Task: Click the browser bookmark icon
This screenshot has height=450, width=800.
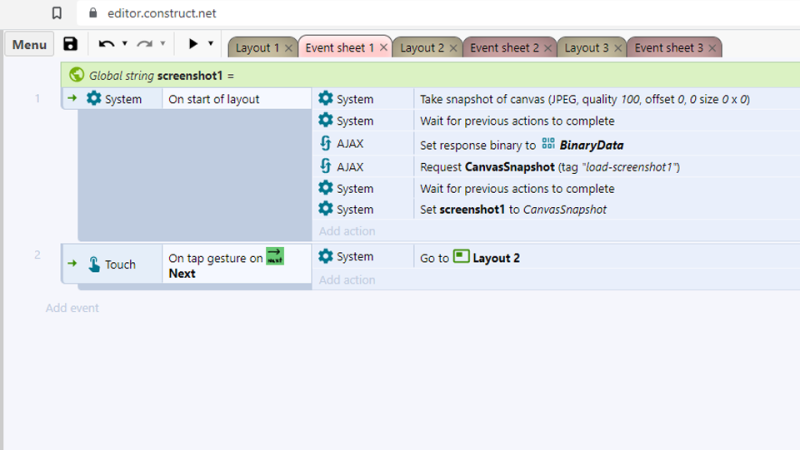Action: click(x=57, y=13)
